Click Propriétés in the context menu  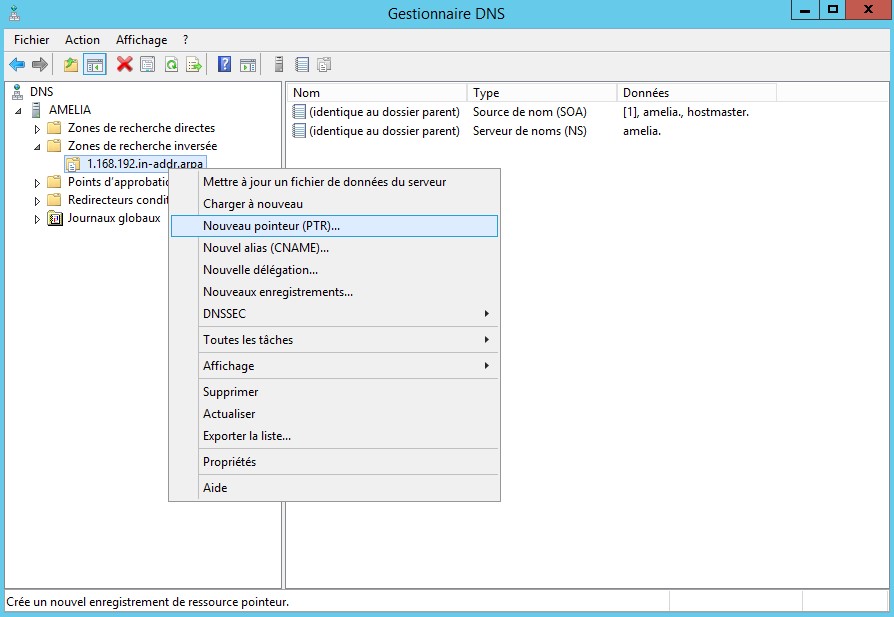coord(229,462)
